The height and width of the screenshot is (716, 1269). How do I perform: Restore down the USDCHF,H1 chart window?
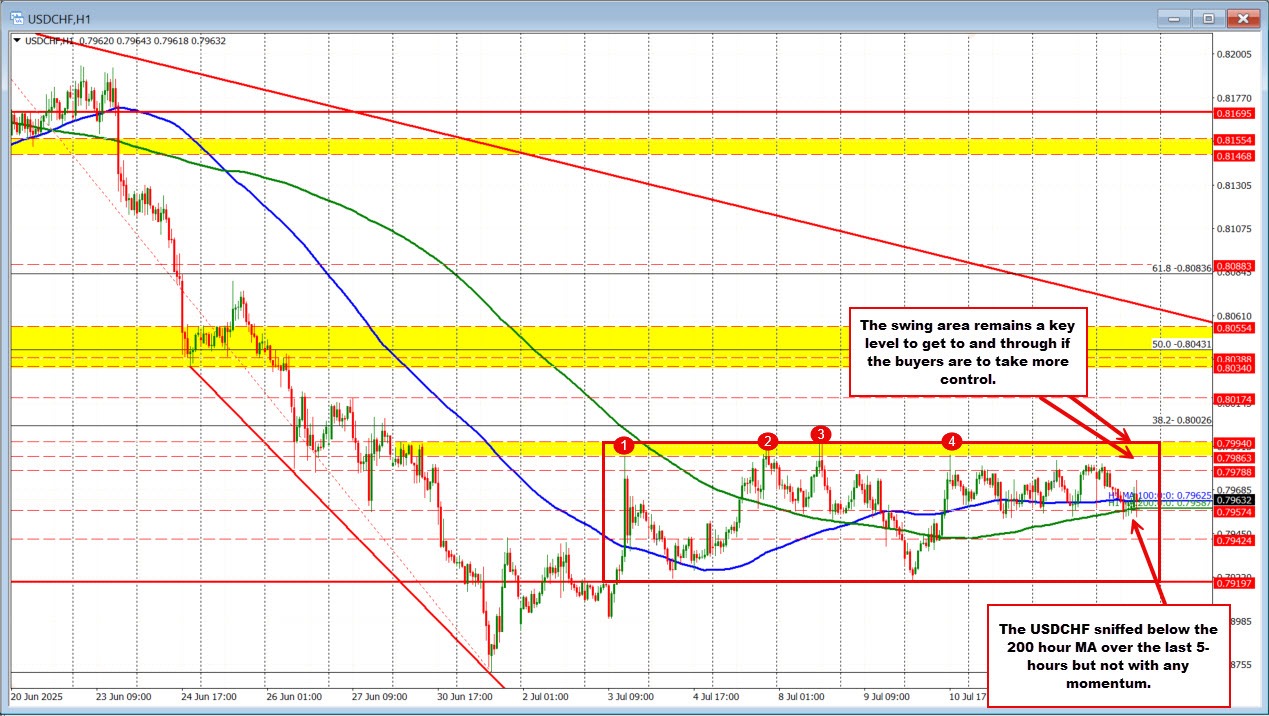(x=1207, y=18)
